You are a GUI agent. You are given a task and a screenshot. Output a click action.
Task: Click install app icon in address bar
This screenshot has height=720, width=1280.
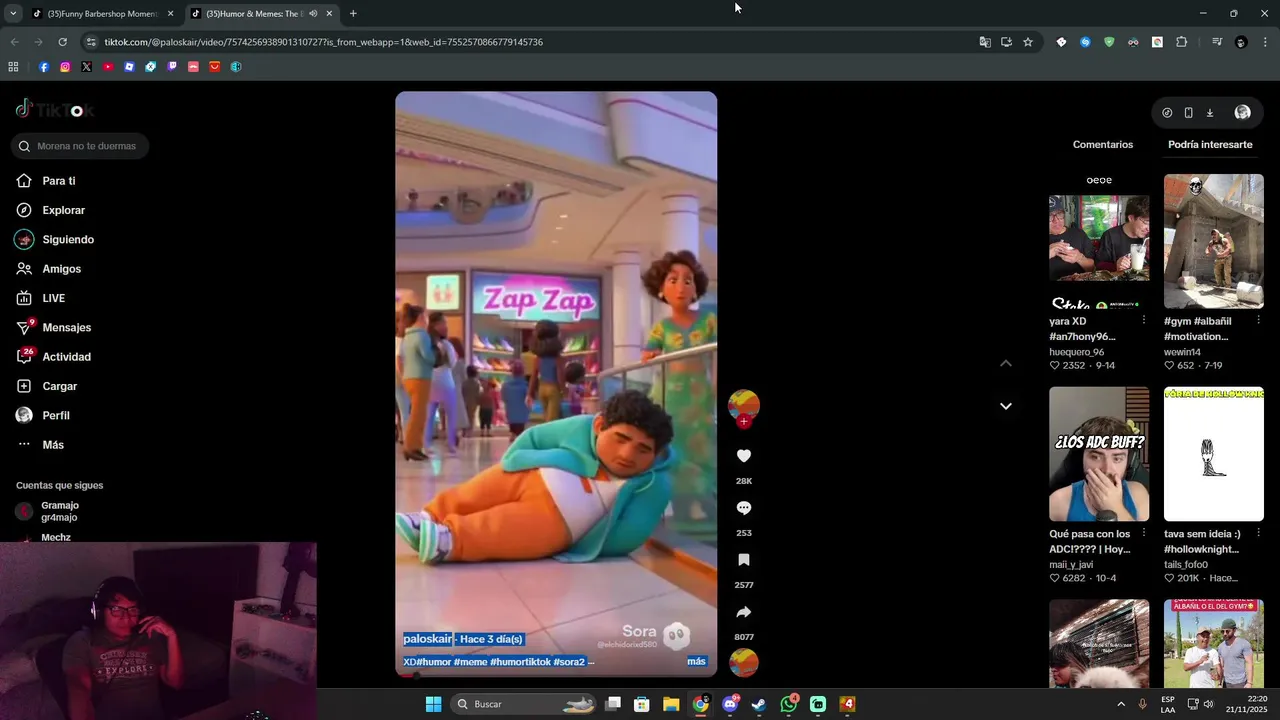click(x=1006, y=42)
